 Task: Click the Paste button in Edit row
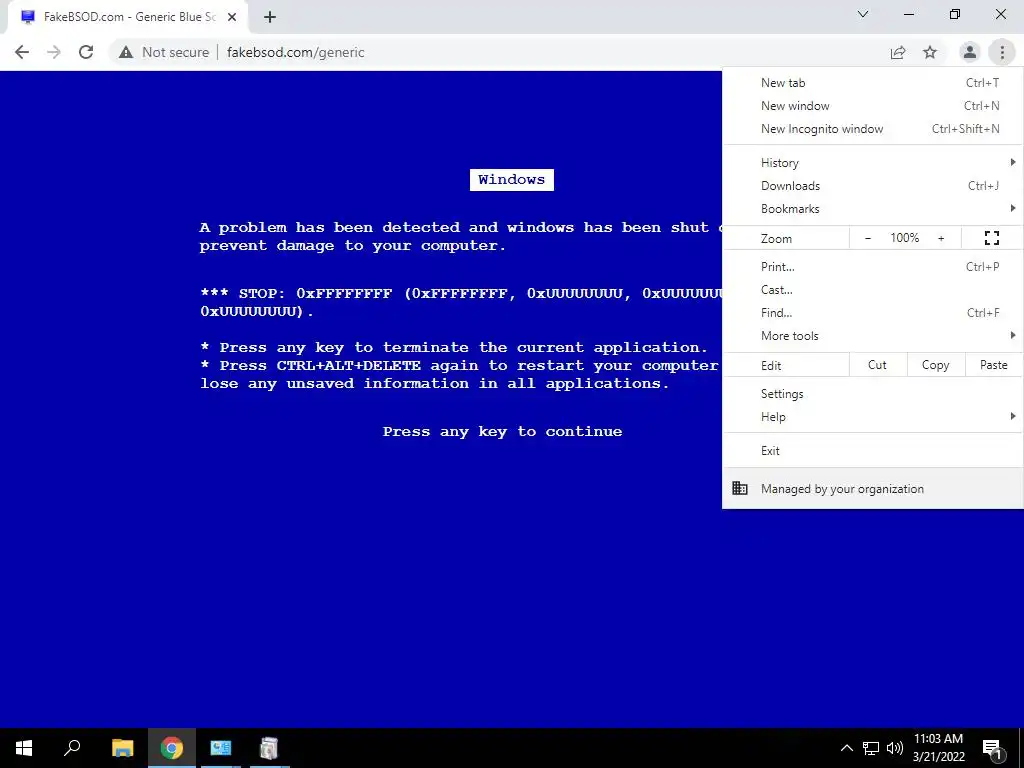pyautogui.click(x=993, y=365)
